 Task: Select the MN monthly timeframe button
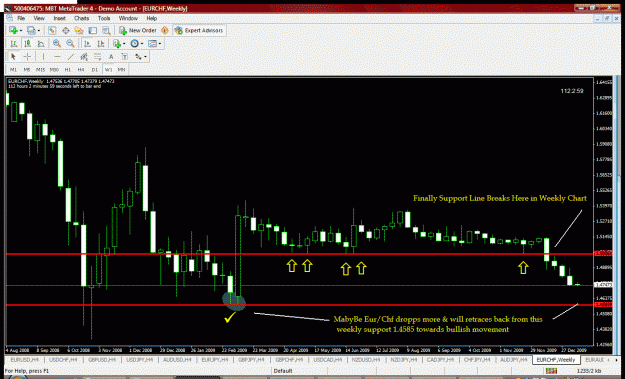tap(122, 69)
